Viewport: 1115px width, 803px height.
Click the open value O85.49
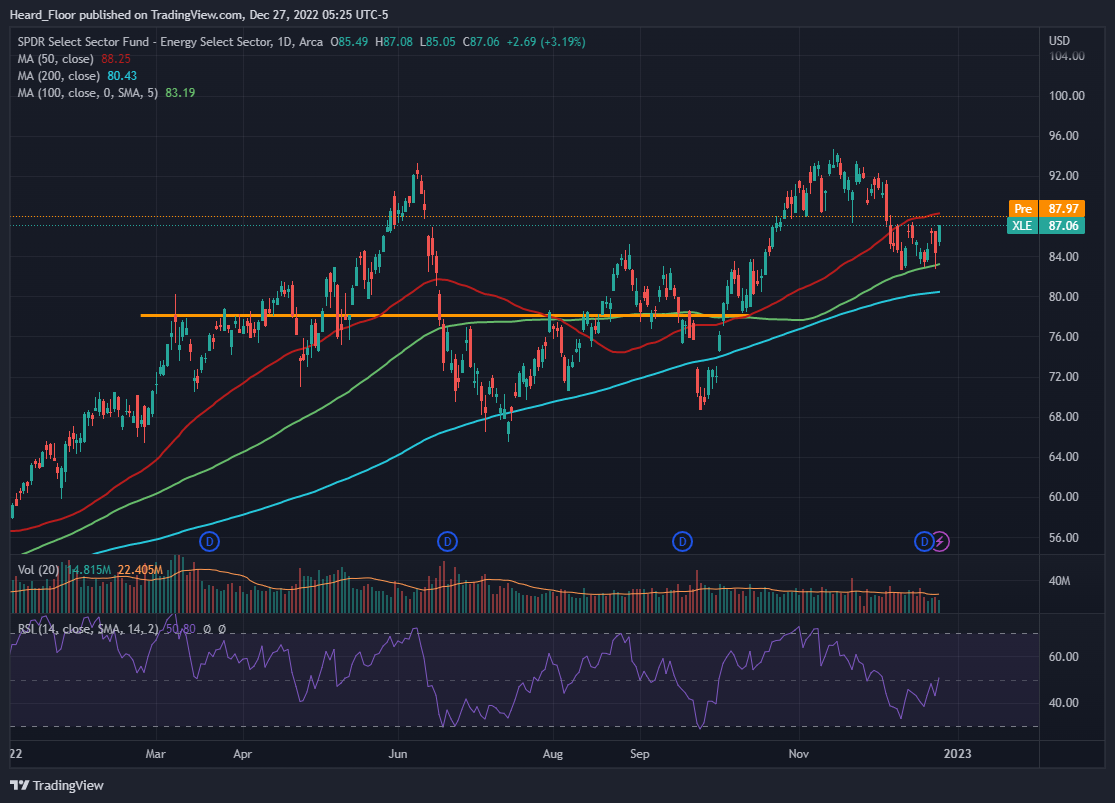349,42
